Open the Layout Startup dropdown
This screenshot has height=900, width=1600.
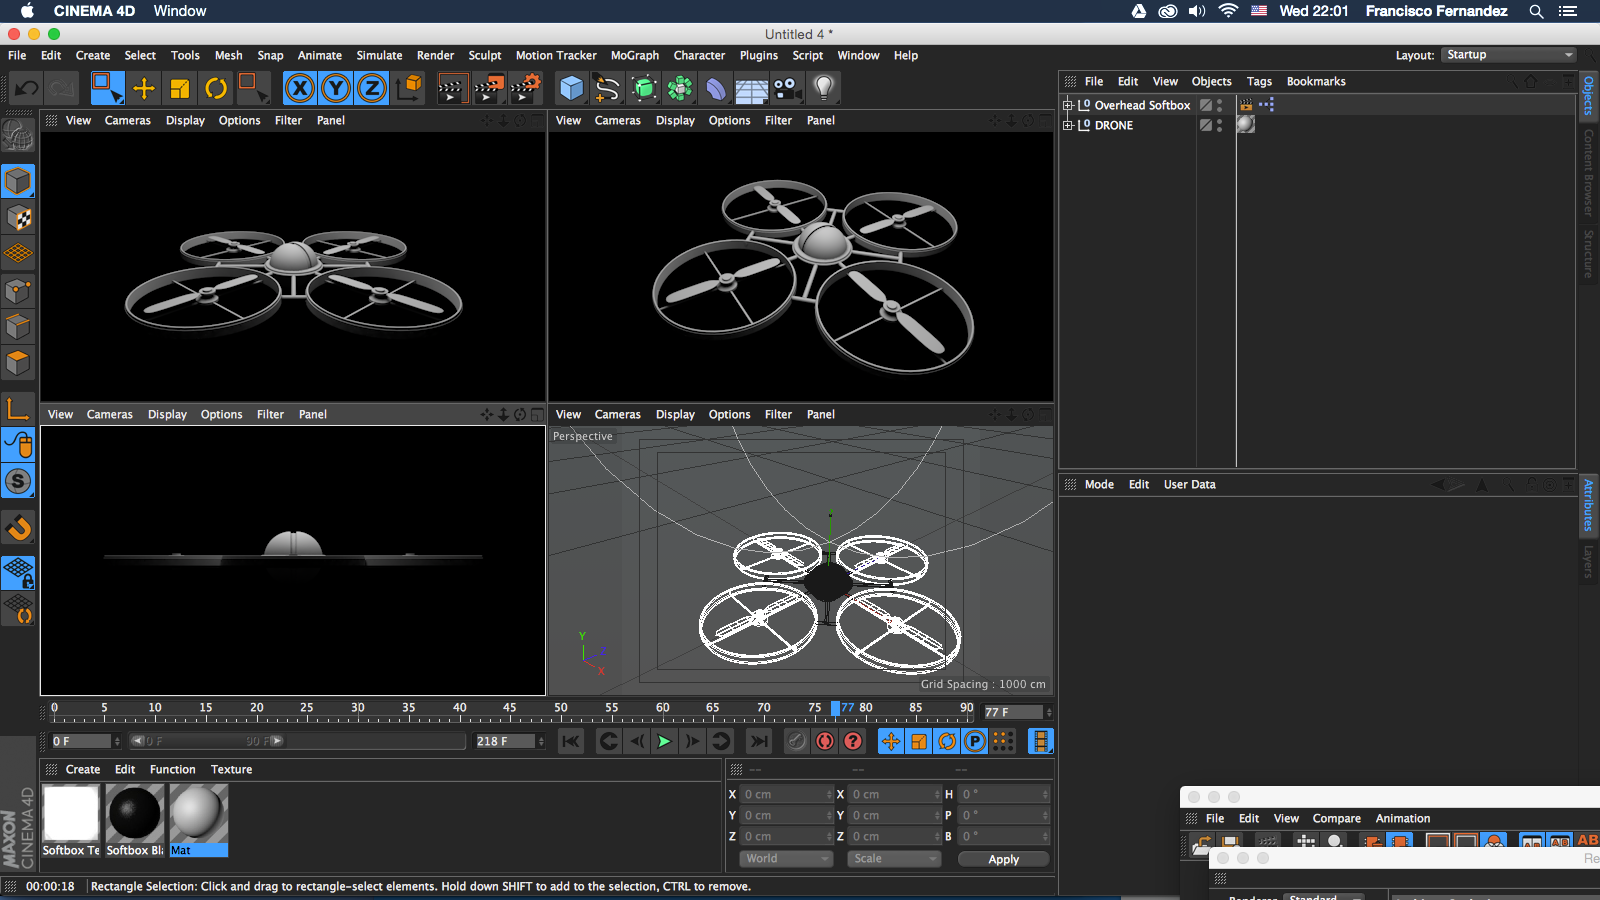point(1509,55)
